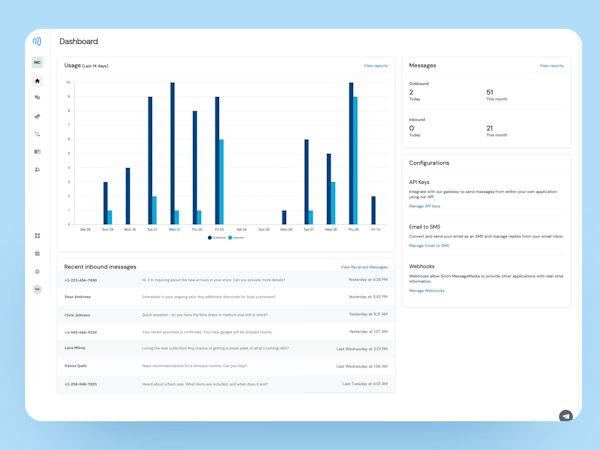Image resolution: width=600 pixels, height=450 pixels.
Task: Click the Manage Webhooks link
Action: (427, 291)
